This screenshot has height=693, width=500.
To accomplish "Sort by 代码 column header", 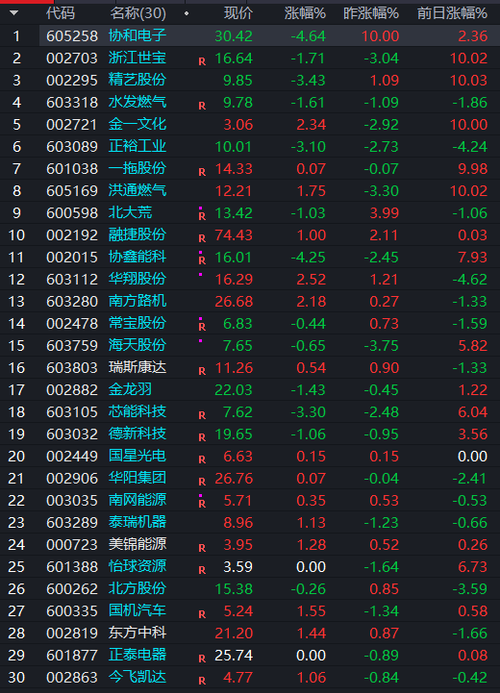I will tap(61, 13).
